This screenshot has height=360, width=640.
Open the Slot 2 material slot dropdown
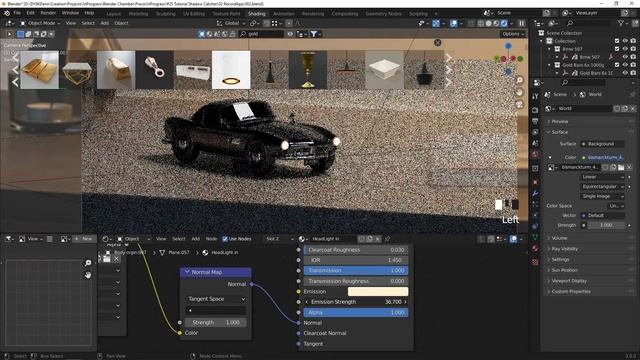279,239
